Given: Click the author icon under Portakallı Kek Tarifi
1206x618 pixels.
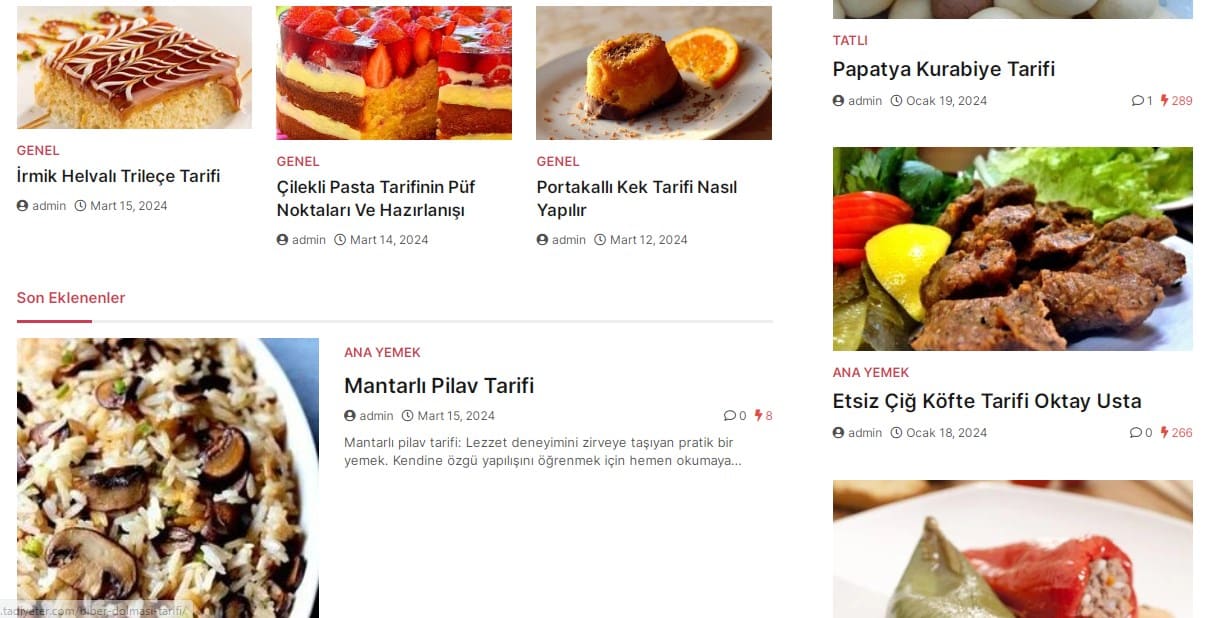Looking at the screenshot, I should click(x=542, y=240).
